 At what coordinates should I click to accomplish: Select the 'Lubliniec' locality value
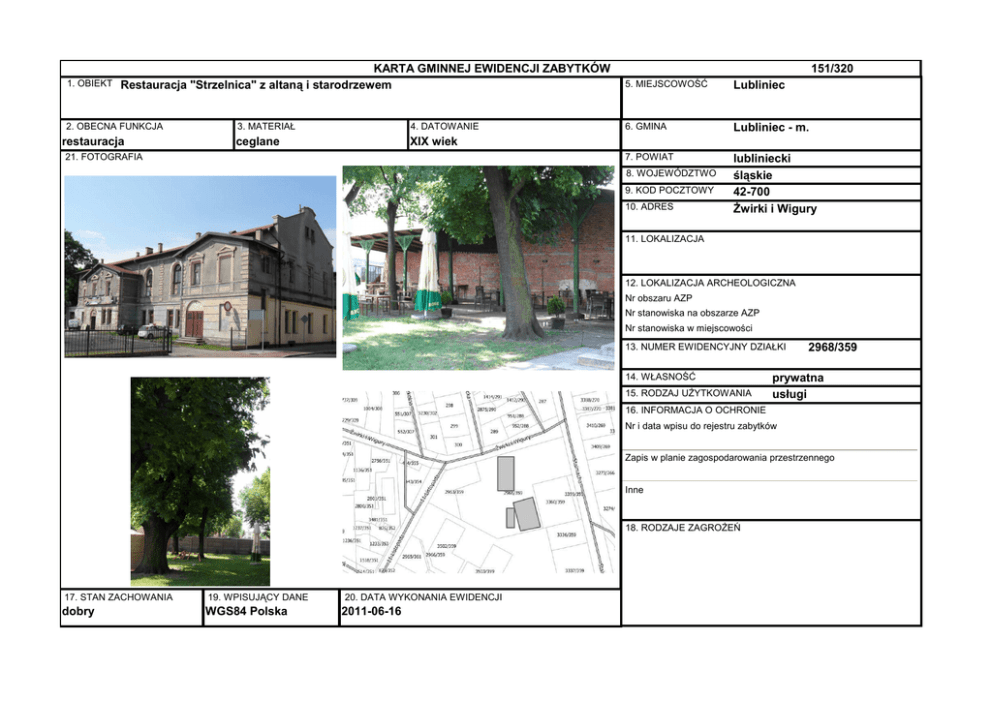(759, 85)
